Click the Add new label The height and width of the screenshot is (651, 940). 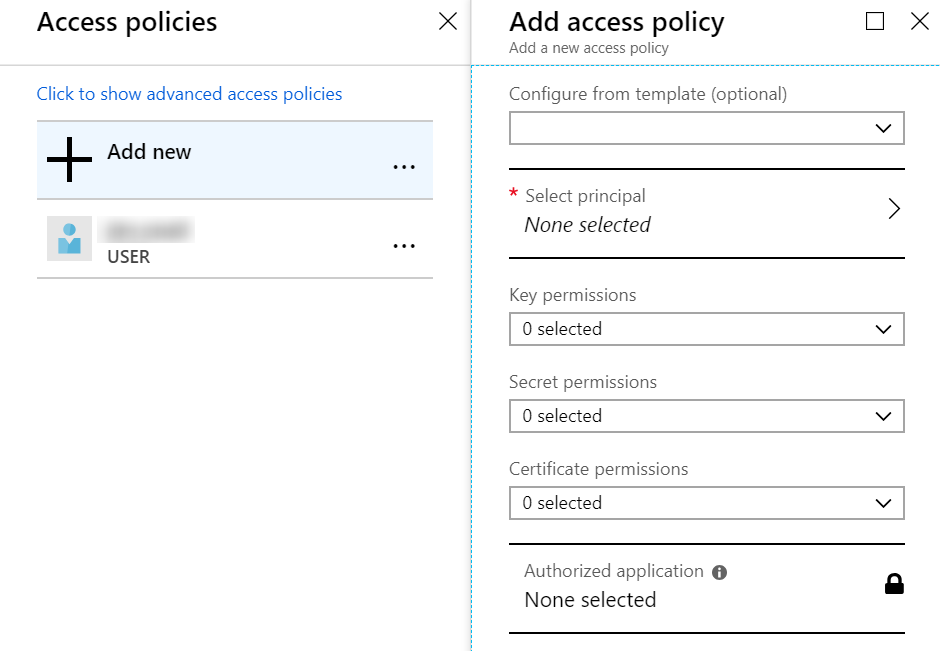pos(149,152)
